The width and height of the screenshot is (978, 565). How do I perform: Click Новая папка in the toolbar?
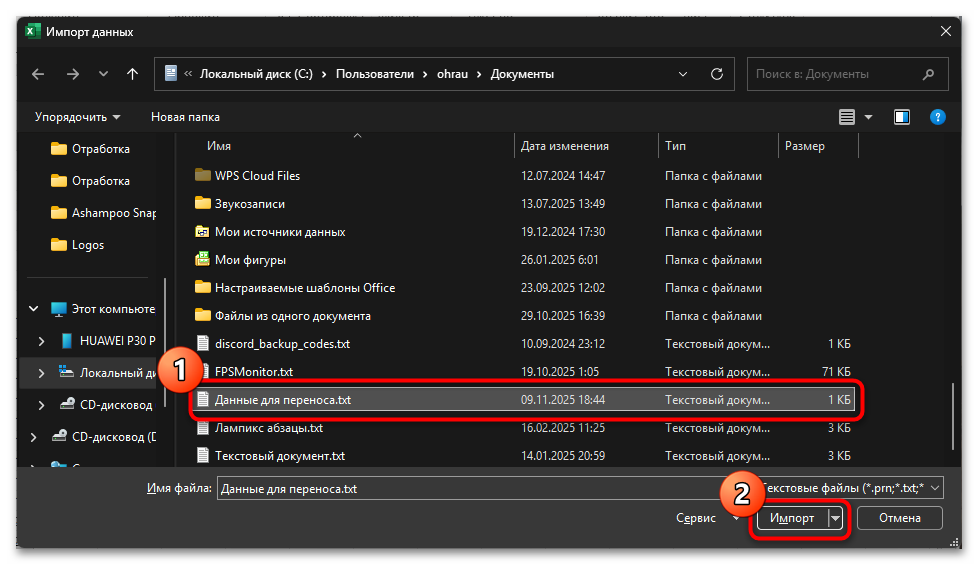coord(185,117)
